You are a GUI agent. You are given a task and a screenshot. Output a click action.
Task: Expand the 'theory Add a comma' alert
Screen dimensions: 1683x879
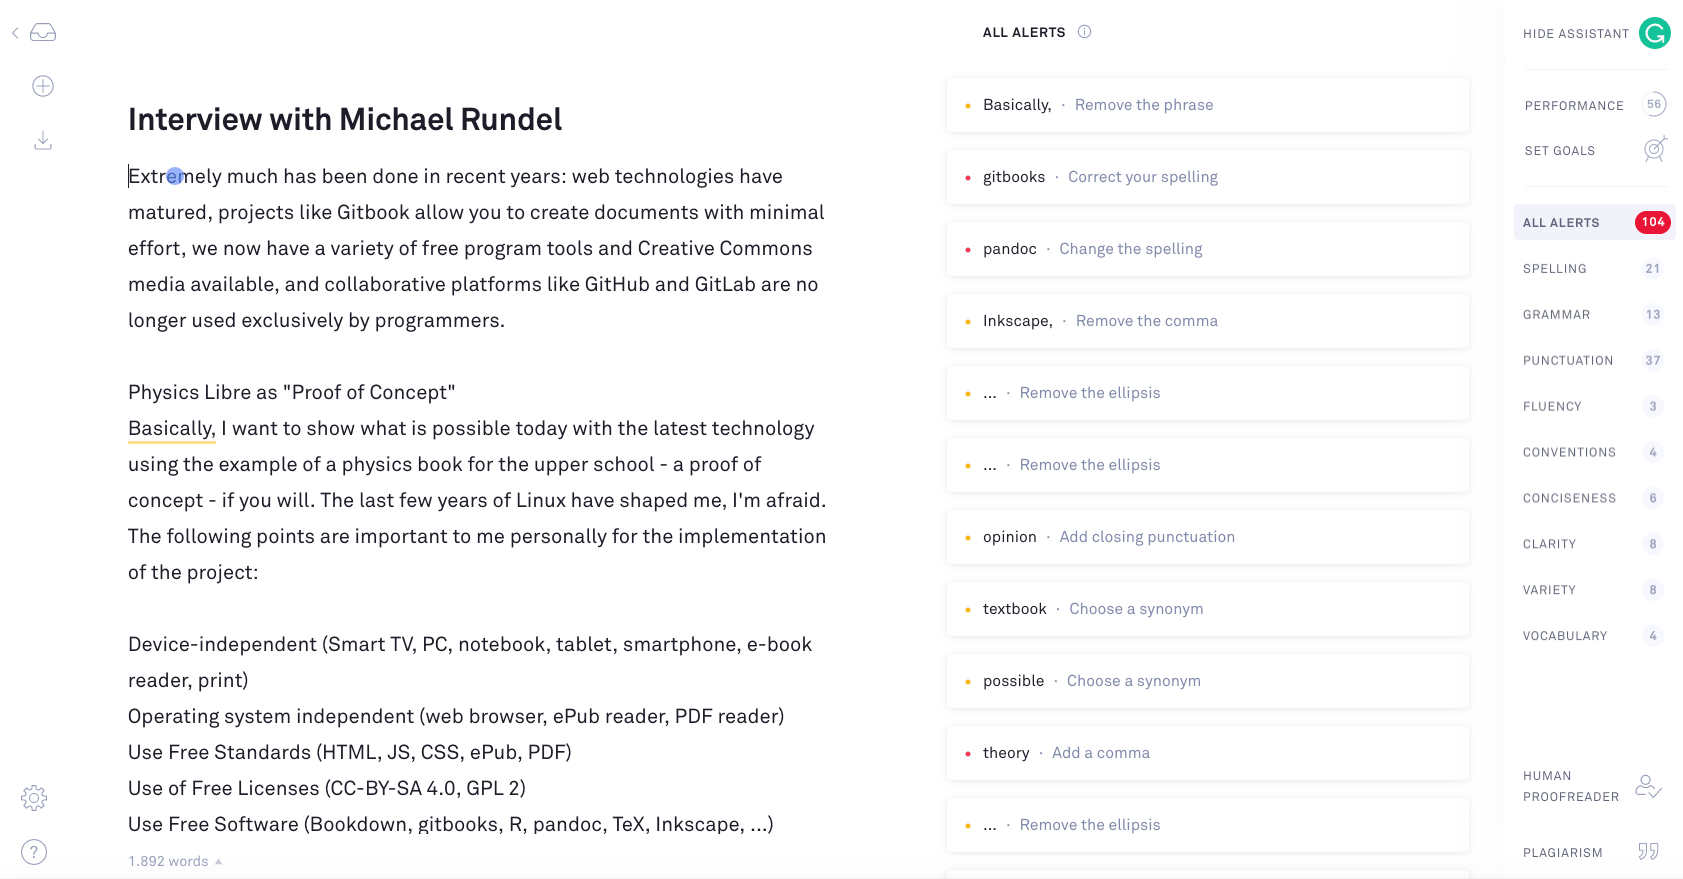coord(1208,753)
